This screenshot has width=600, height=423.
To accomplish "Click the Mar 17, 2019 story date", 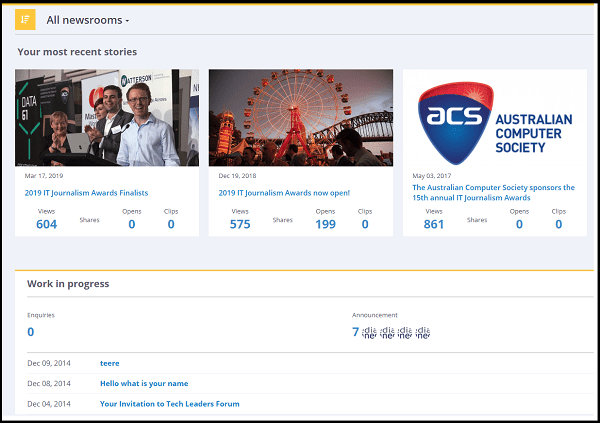I will click(44, 176).
